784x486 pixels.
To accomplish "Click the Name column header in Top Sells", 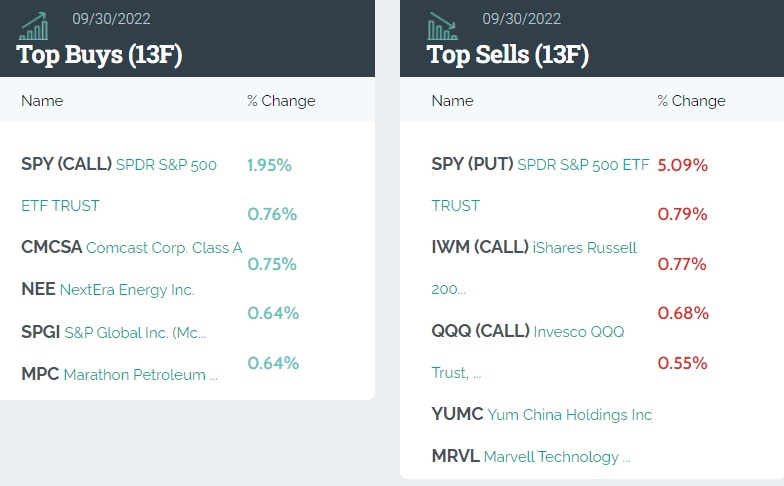I will (x=452, y=101).
